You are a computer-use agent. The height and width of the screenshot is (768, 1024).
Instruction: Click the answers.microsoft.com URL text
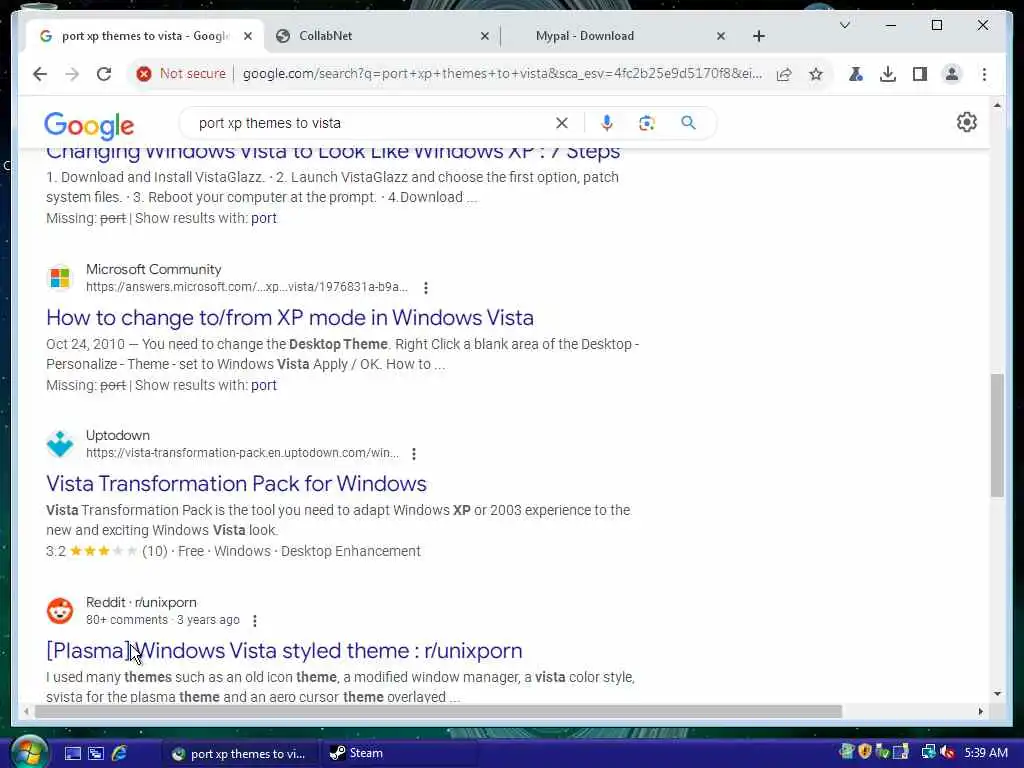click(247, 287)
